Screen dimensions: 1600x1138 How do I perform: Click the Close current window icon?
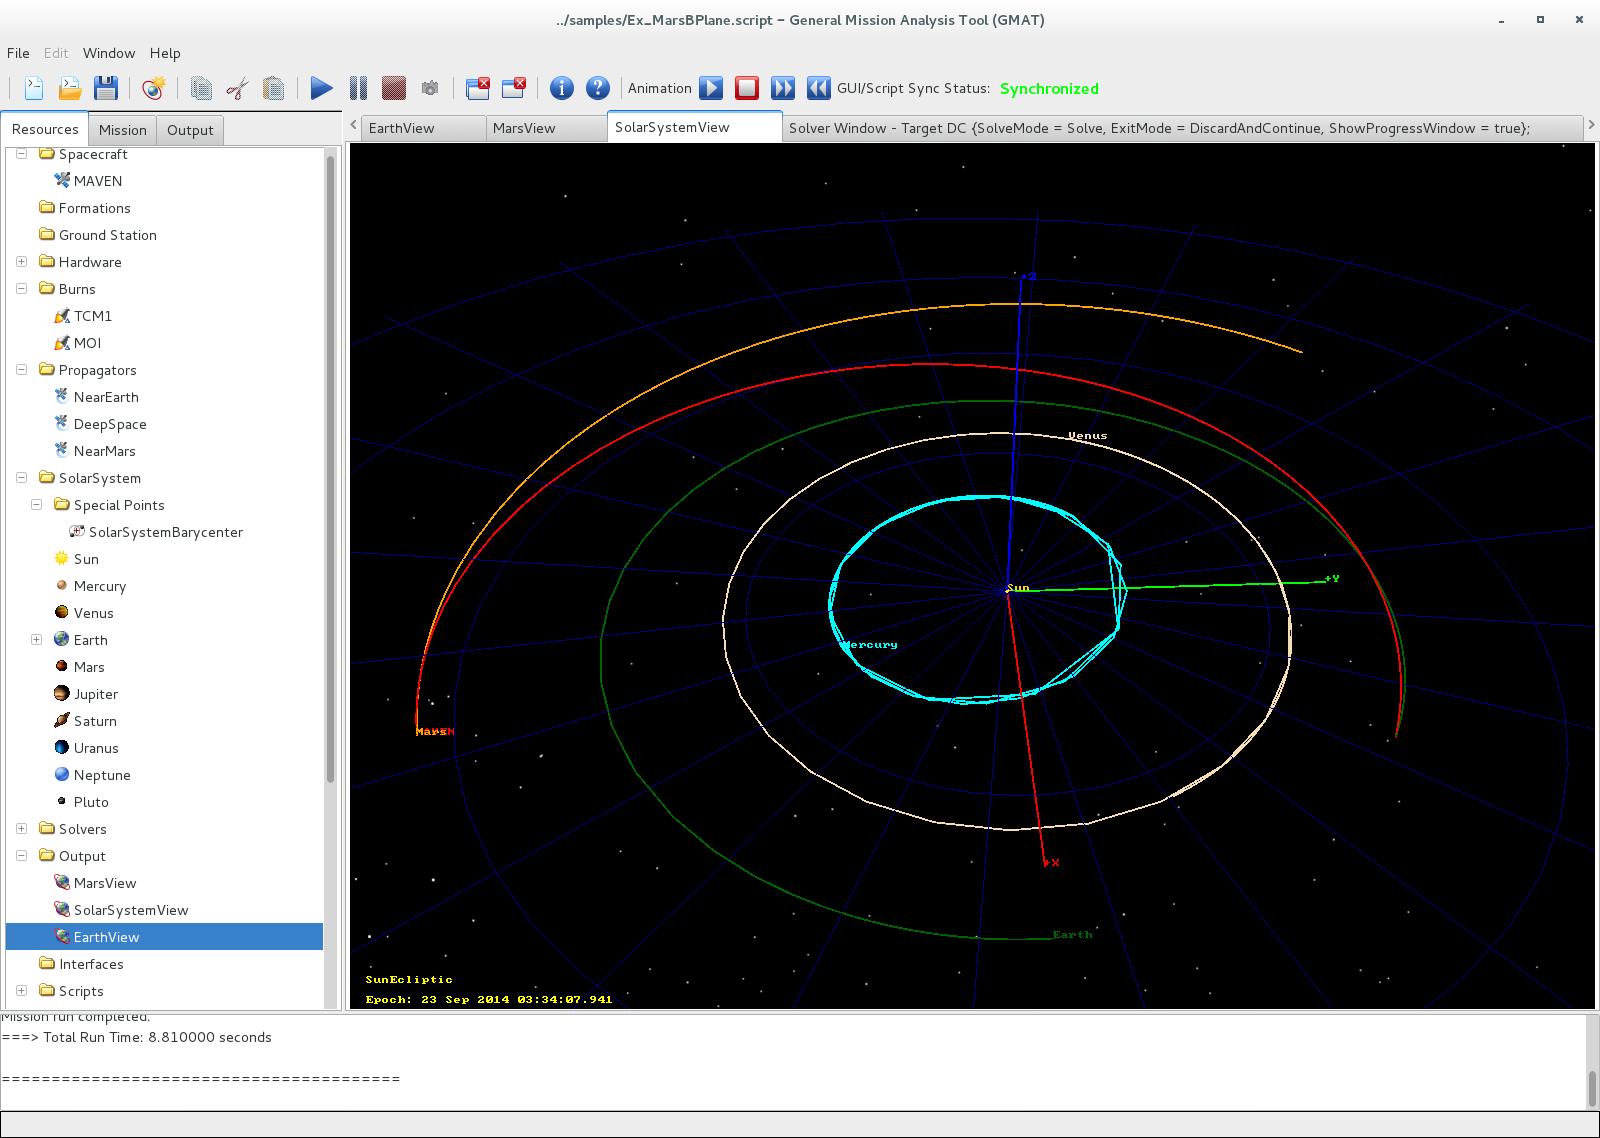click(514, 88)
